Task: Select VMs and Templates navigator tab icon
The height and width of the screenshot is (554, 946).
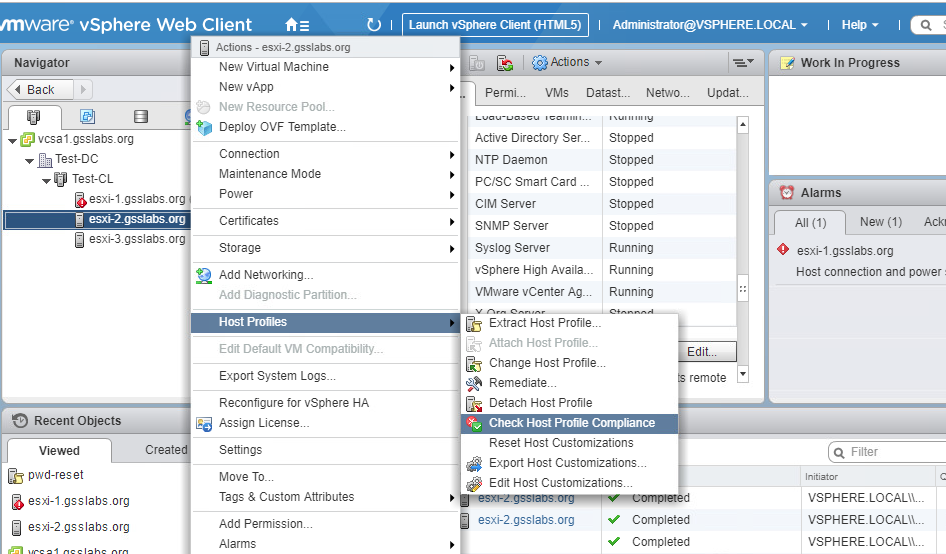Action: click(87, 116)
